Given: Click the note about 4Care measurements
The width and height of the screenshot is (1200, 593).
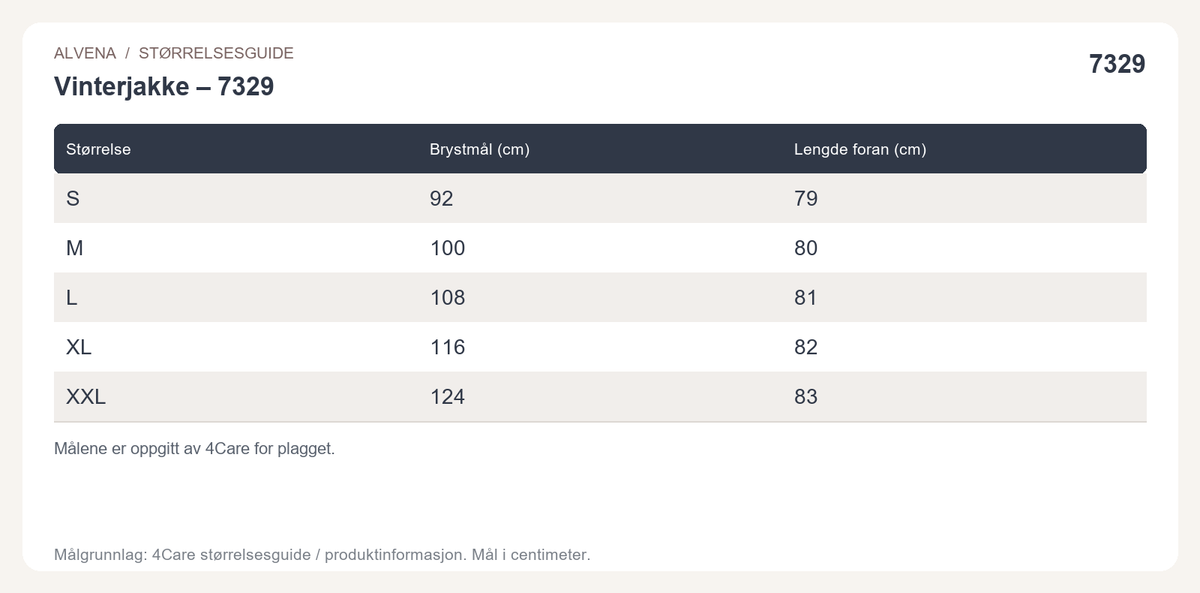Looking at the screenshot, I should (194, 448).
